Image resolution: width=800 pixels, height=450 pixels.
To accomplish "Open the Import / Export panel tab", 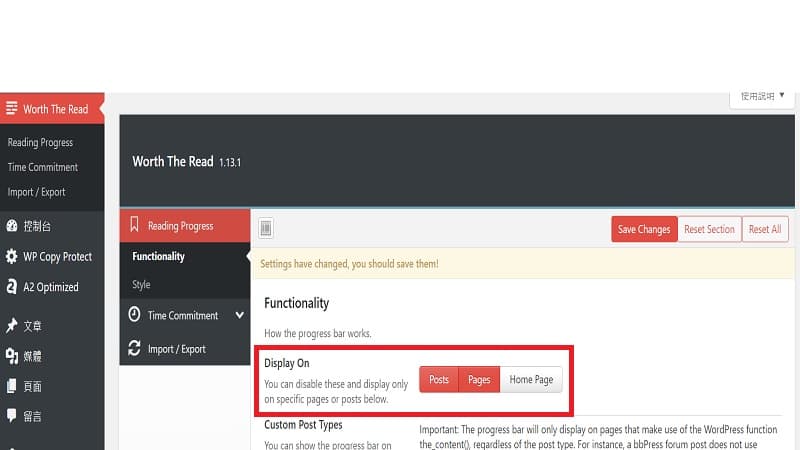I will click(x=176, y=349).
